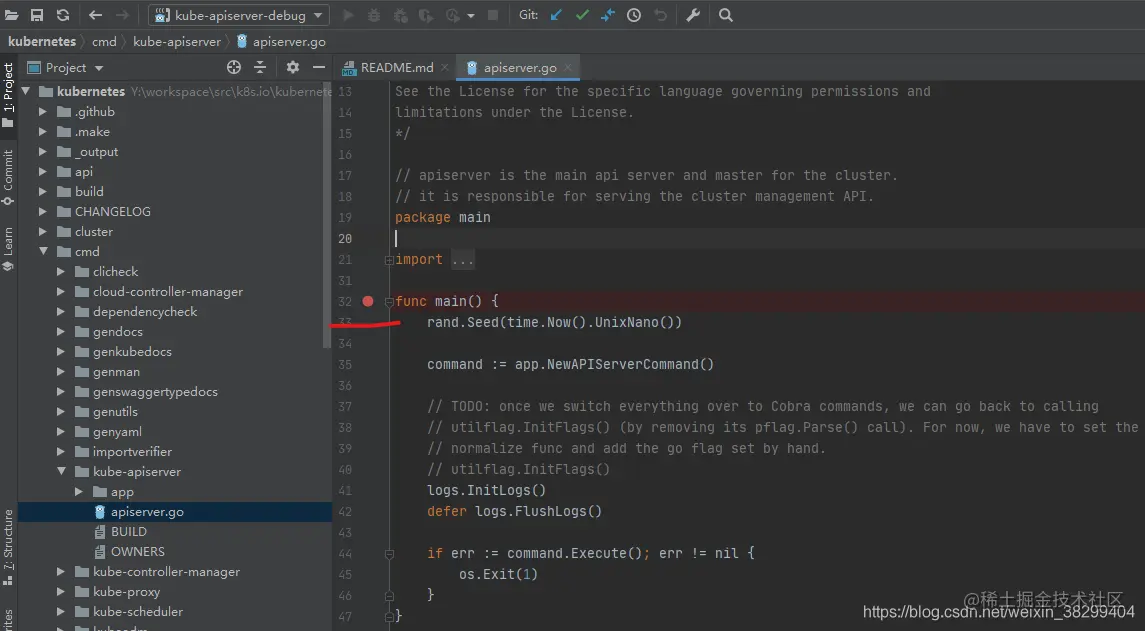Hide the Project panel with the minus icon
Screen dimensions: 1145x631
[319, 67]
